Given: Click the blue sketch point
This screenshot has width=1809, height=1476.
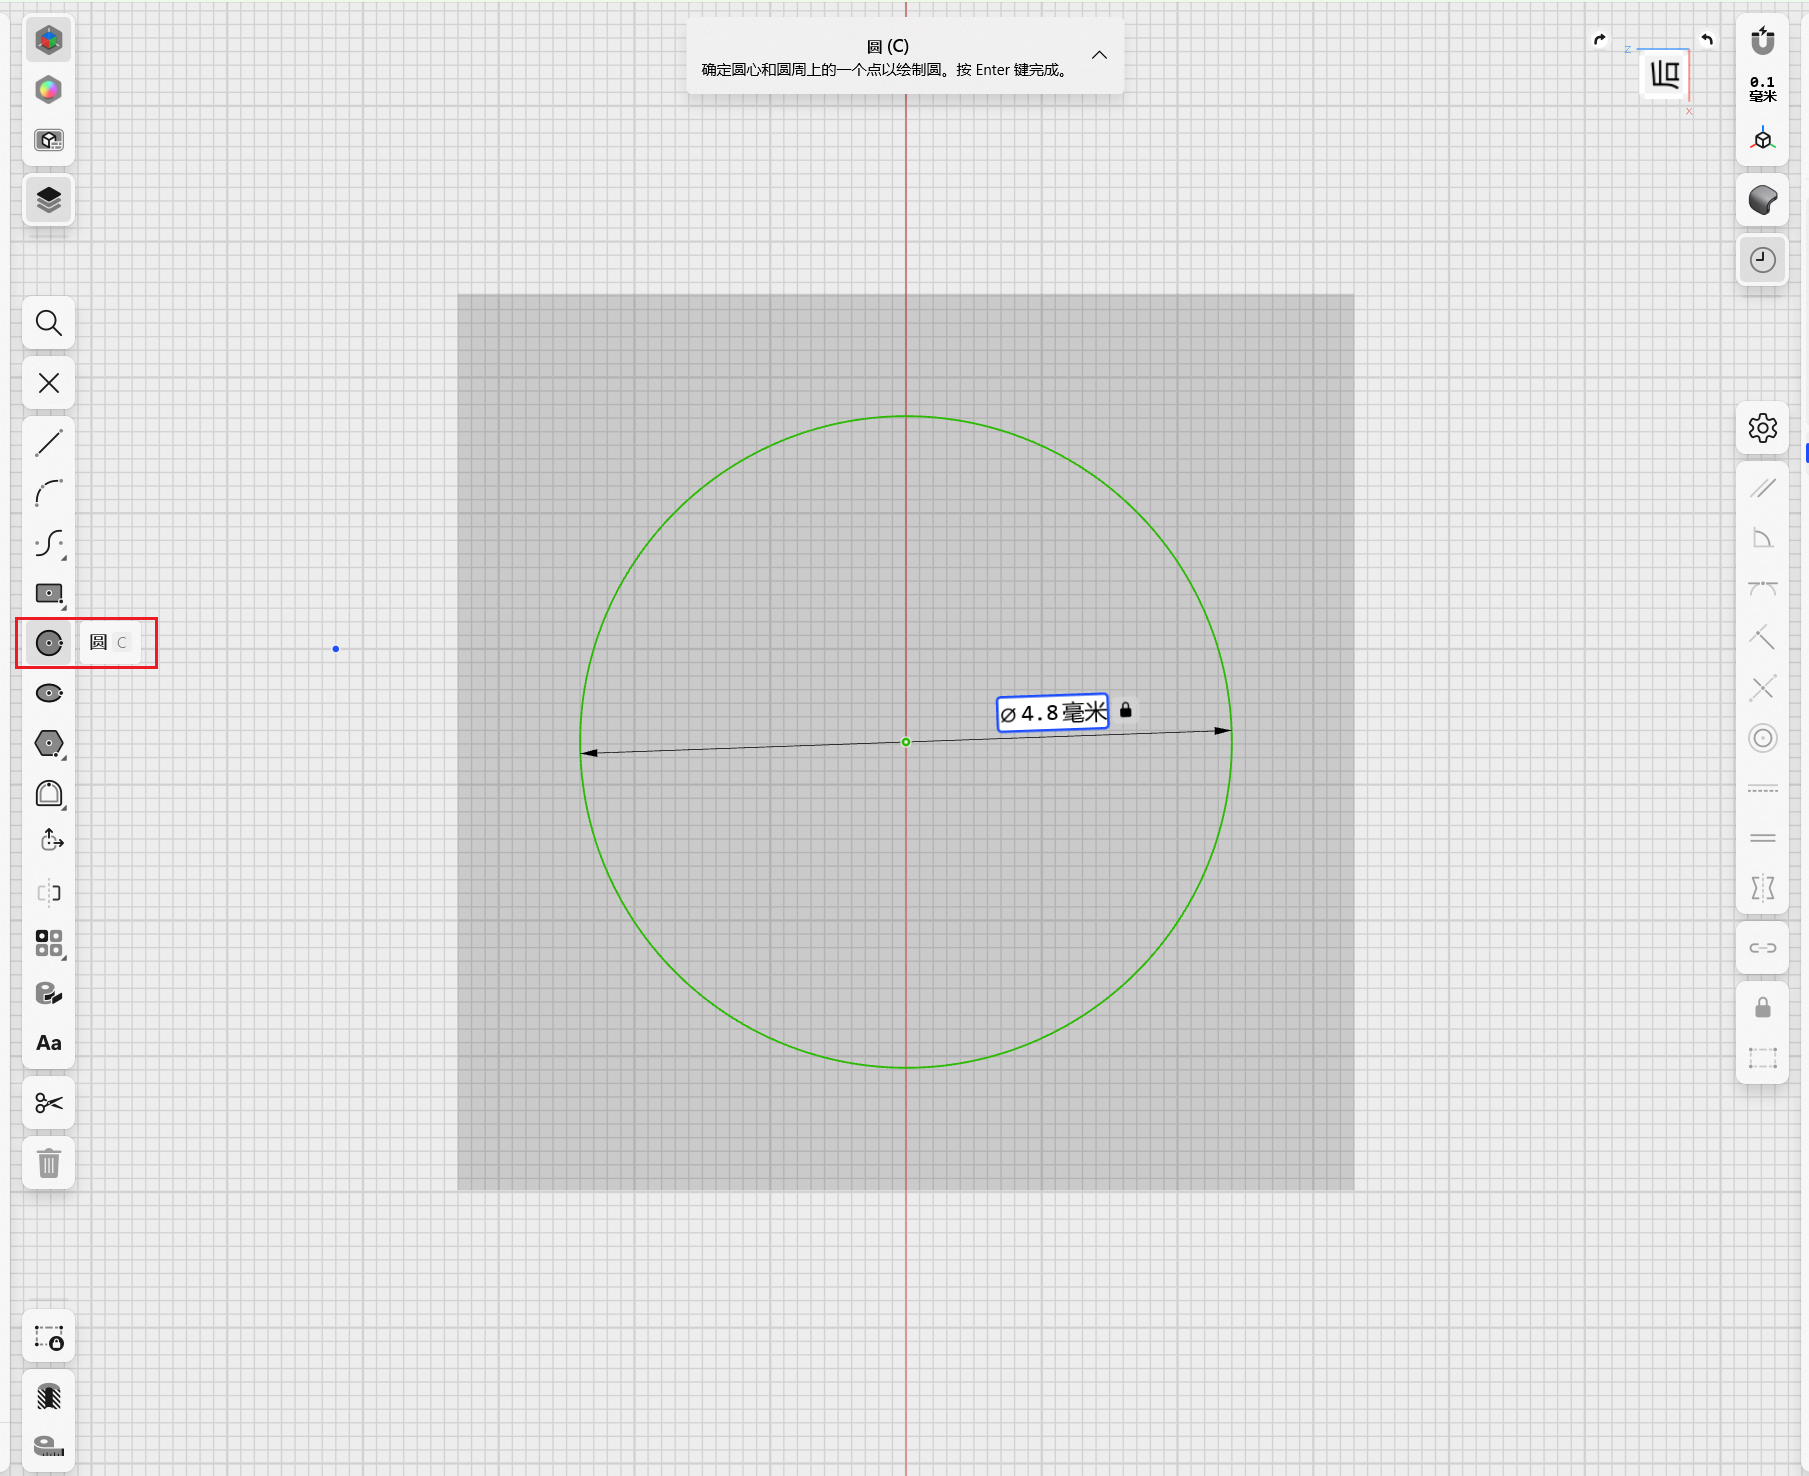Looking at the screenshot, I should (x=336, y=649).
